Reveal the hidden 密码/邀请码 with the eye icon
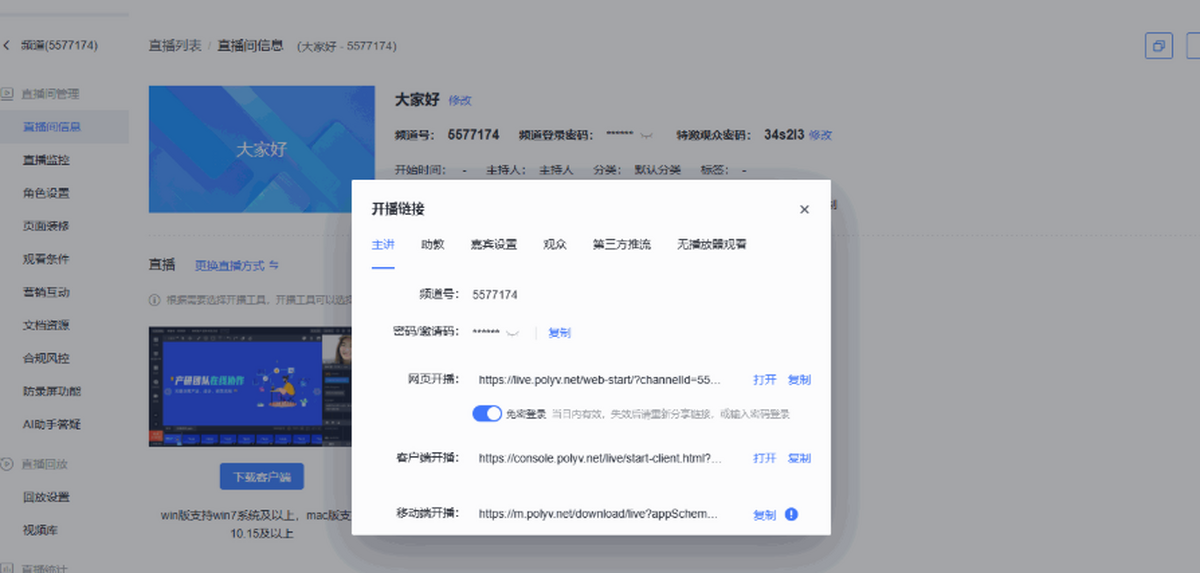Image resolution: width=1200 pixels, height=573 pixels. pos(514,332)
